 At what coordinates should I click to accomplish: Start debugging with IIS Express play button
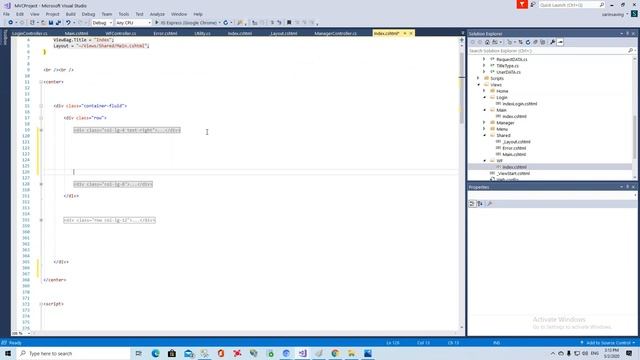click(157, 23)
